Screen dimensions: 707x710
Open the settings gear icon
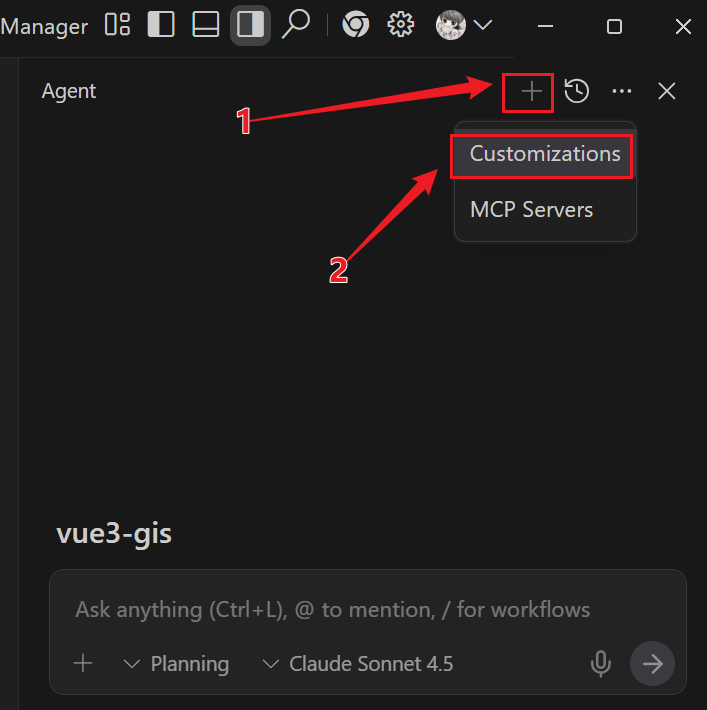[401, 25]
